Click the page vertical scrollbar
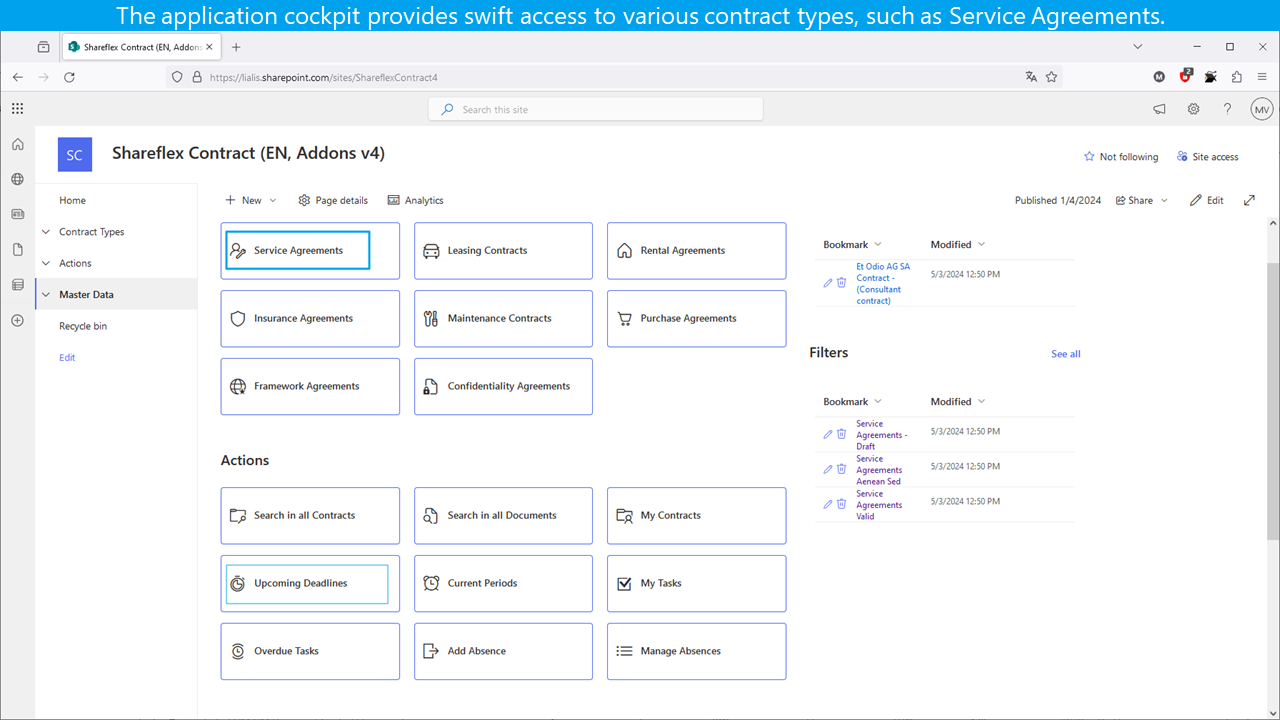This screenshot has width=1280, height=720. coord(1273,400)
